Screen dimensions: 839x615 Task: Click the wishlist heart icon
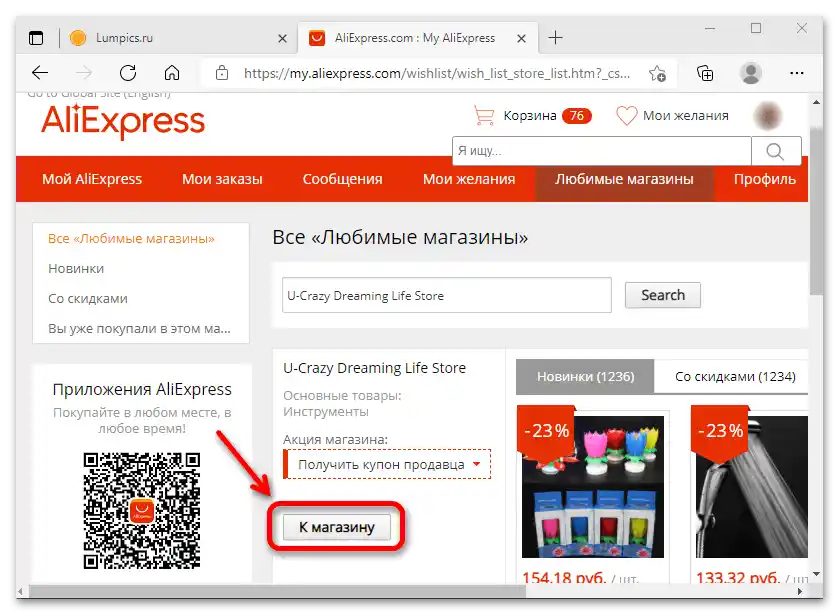tap(627, 116)
